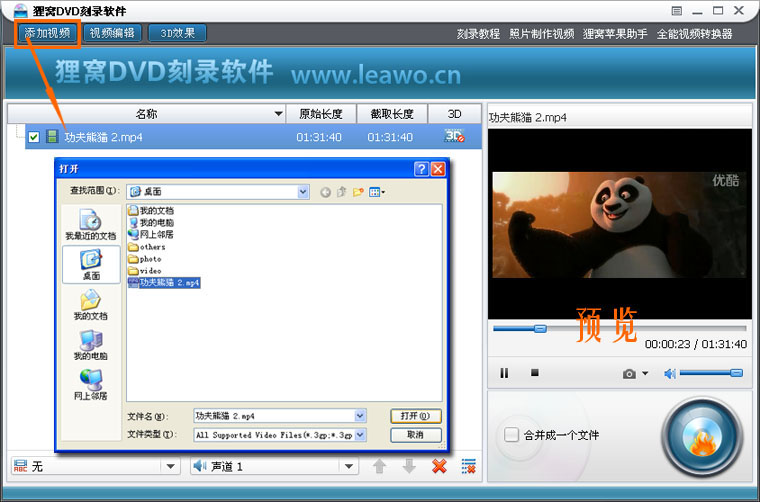The width and height of the screenshot is (760, 502).
Task: Select 功夫熊猫 2.mp4 in file list
Action: (x=164, y=282)
